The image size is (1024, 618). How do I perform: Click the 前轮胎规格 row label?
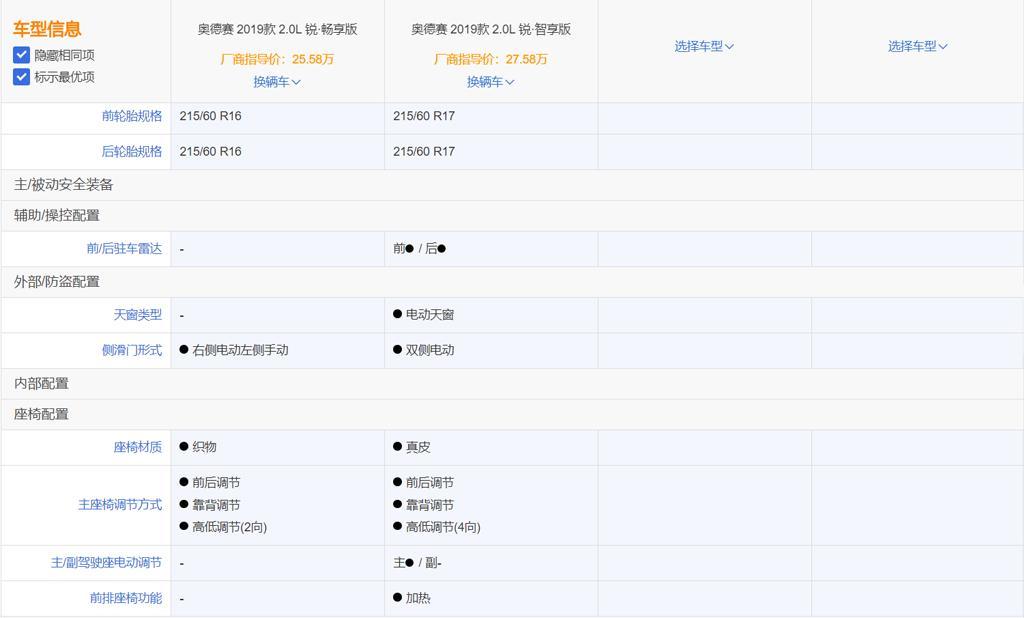[132, 116]
